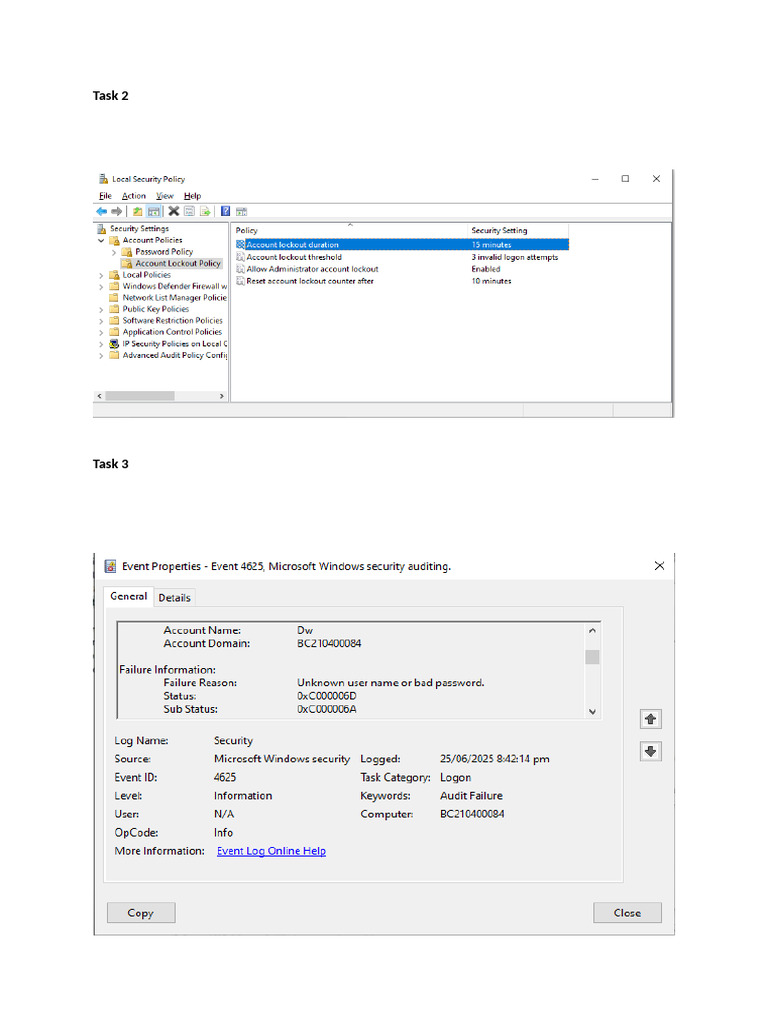
Task: Expand the Application Control Policies node
Action: point(101,332)
